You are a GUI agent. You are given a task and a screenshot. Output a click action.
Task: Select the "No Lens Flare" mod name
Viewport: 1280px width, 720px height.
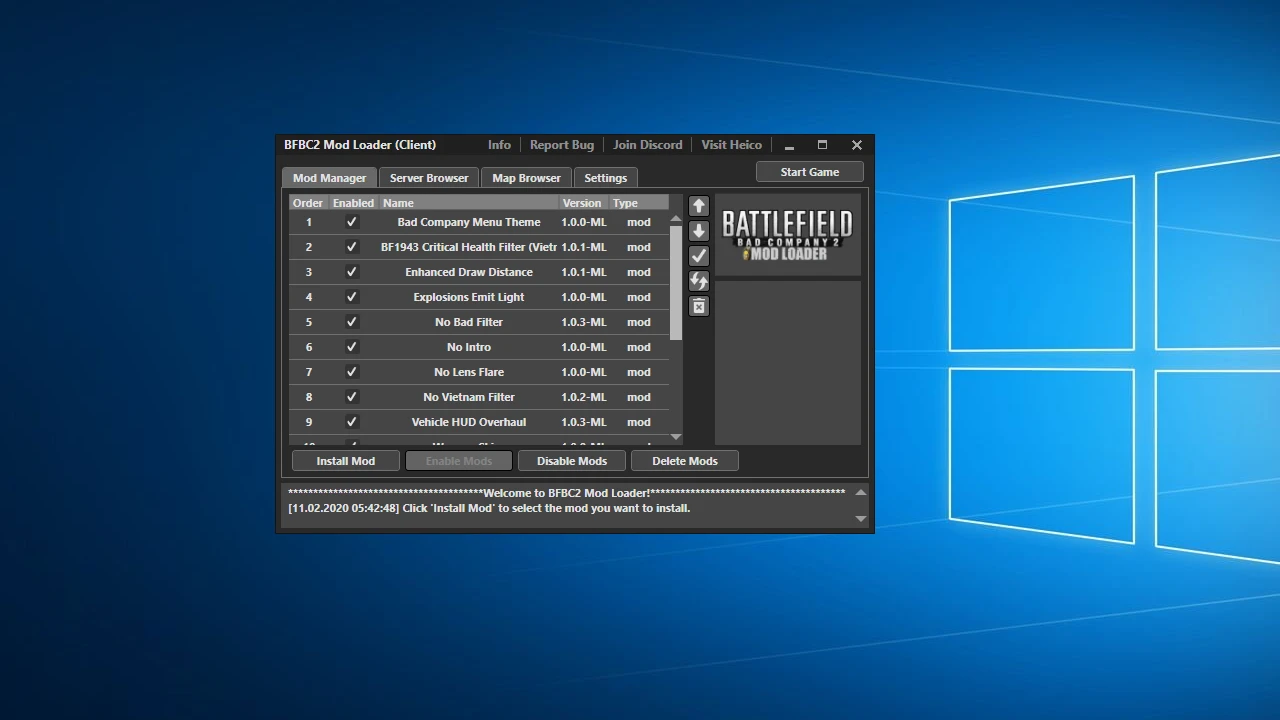coord(469,372)
